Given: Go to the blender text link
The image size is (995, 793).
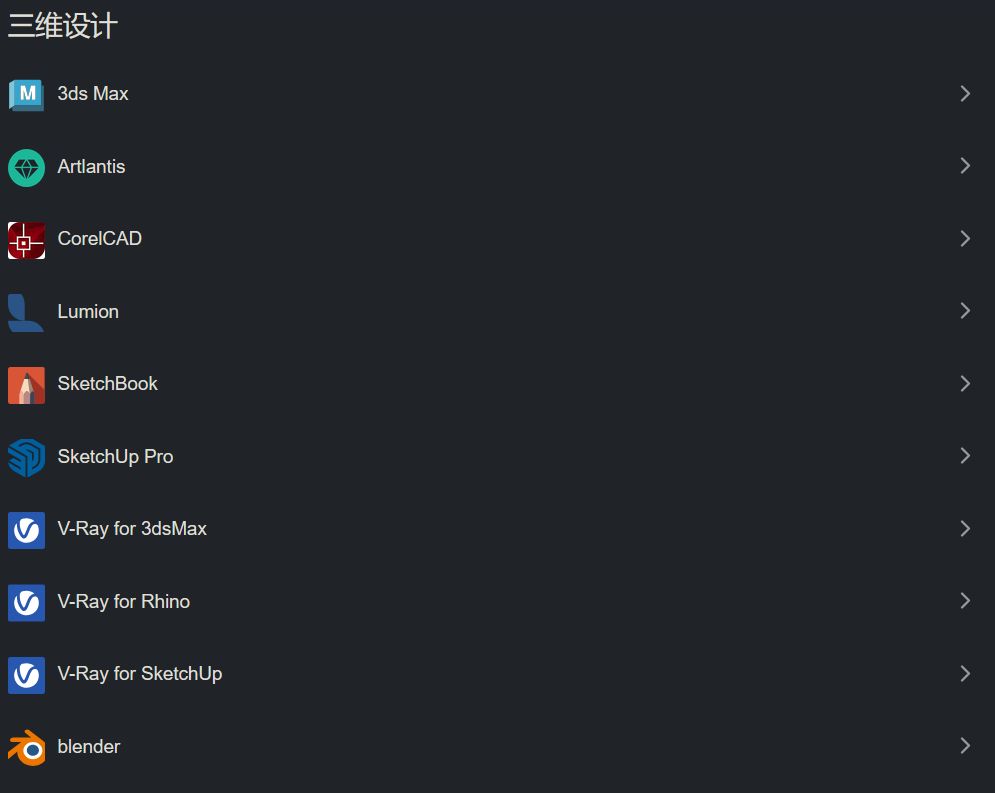Looking at the screenshot, I should pyautogui.click(x=89, y=747).
